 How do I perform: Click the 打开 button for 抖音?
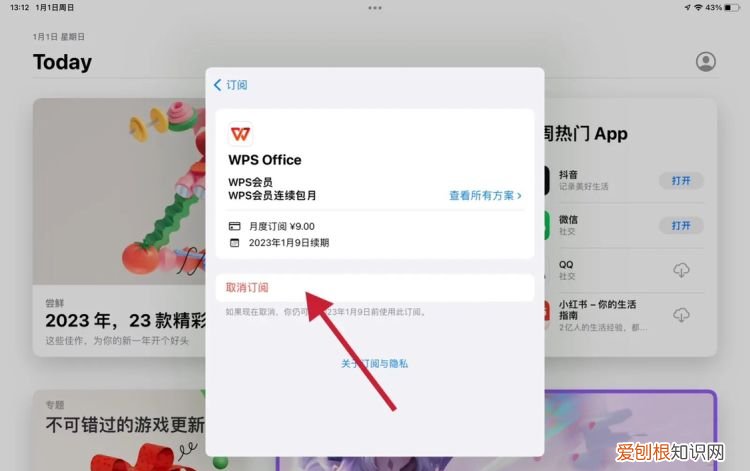[681, 181]
